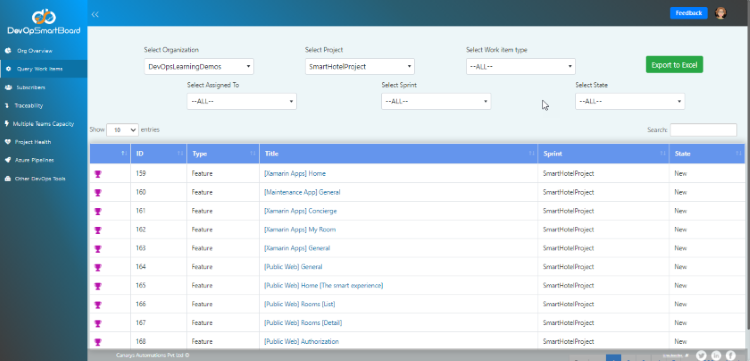Open the Select Organization dropdown
The width and height of the screenshot is (750, 361).
point(199,66)
